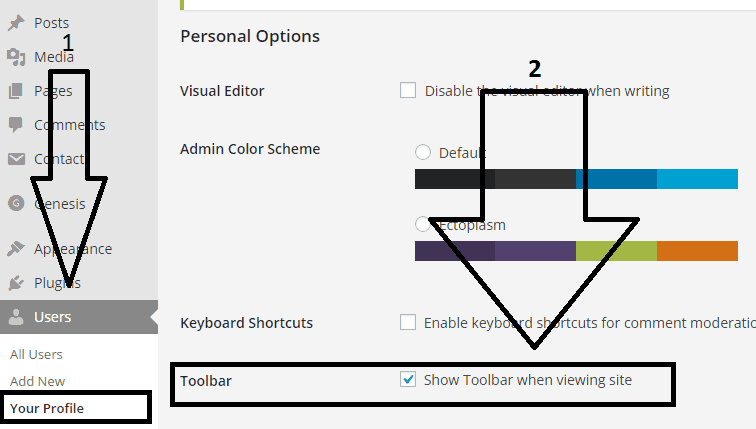The height and width of the screenshot is (429, 756).
Task: Click the Comments speech bubble icon
Action: pos(15,125)
